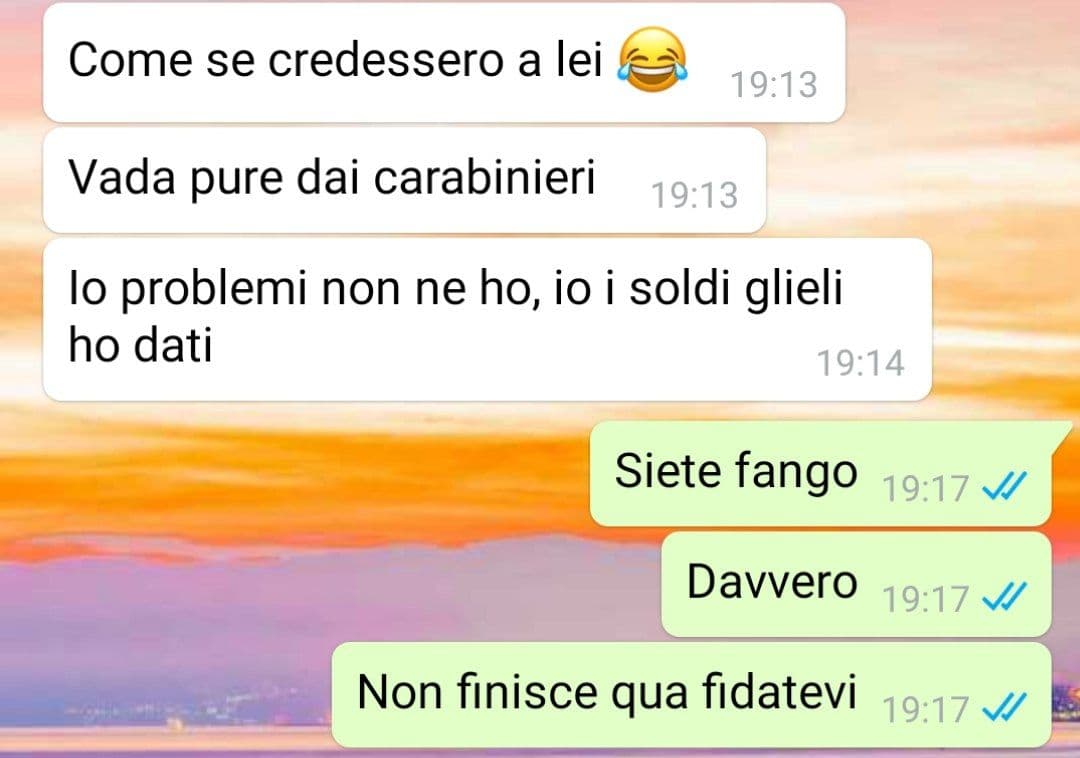
Task: Tap the 'Io problemi non ne ho' message
Action: (x=487, y=319)
